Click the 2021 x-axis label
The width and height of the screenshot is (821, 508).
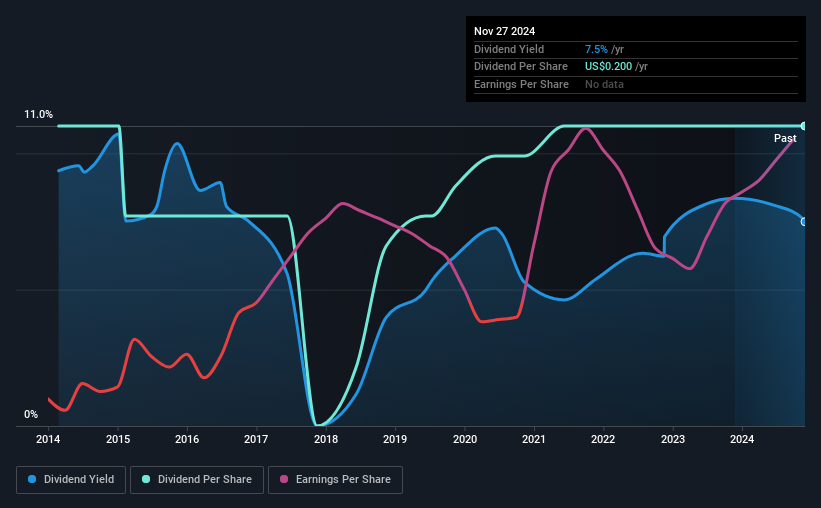534,439
